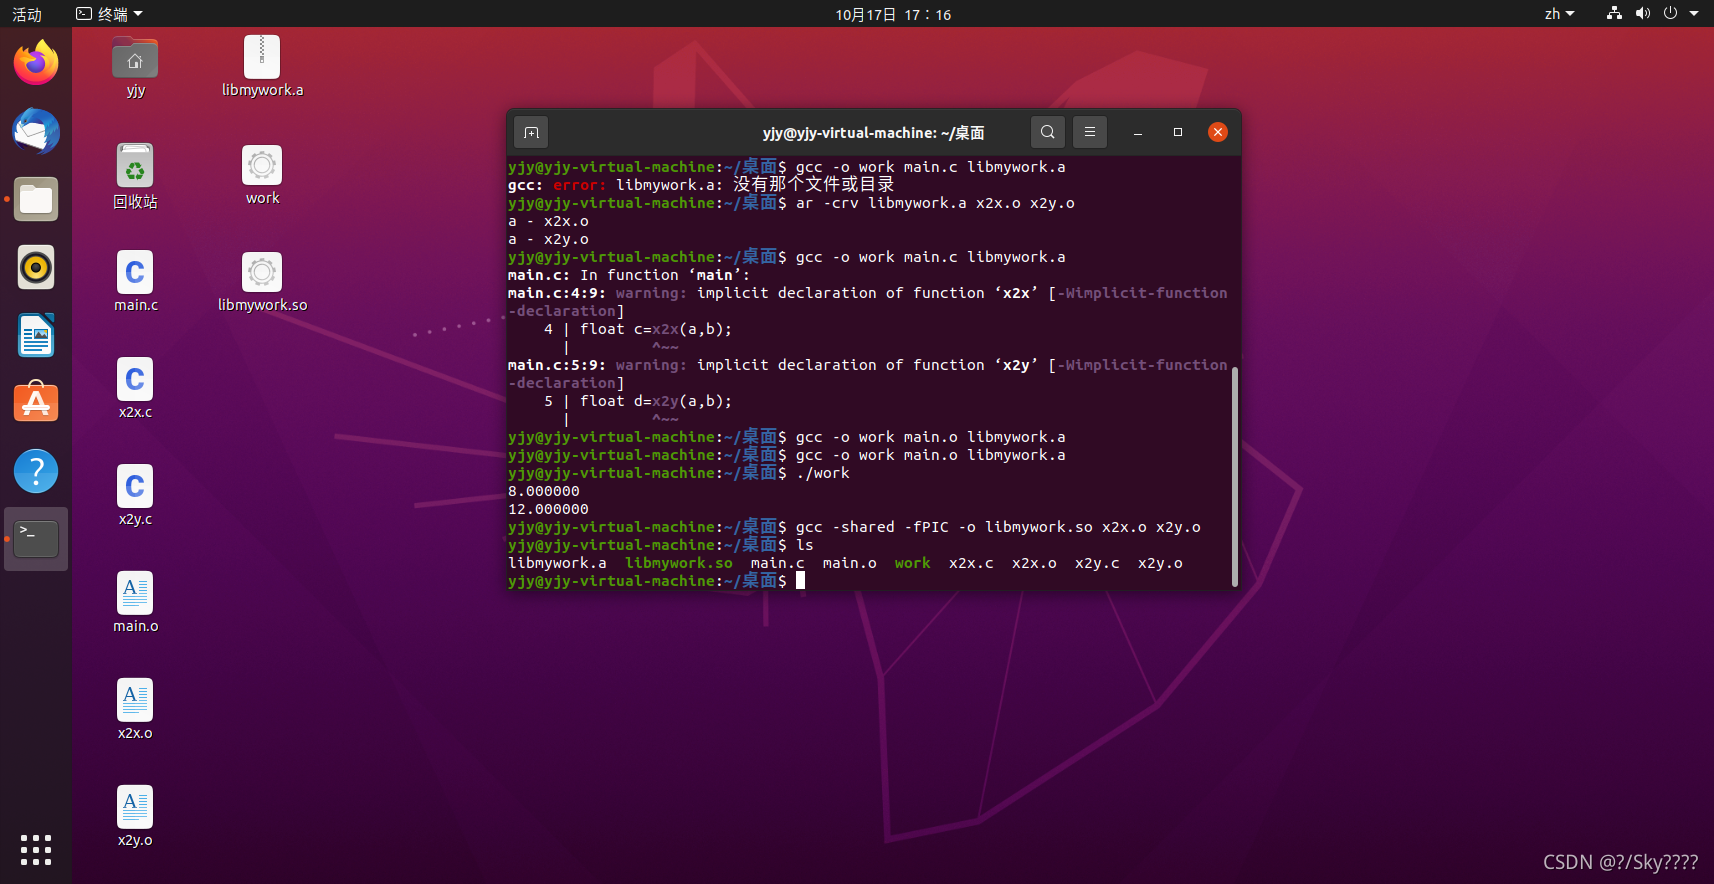
Task: Close the terminal window
Action: coord(1218,132)
